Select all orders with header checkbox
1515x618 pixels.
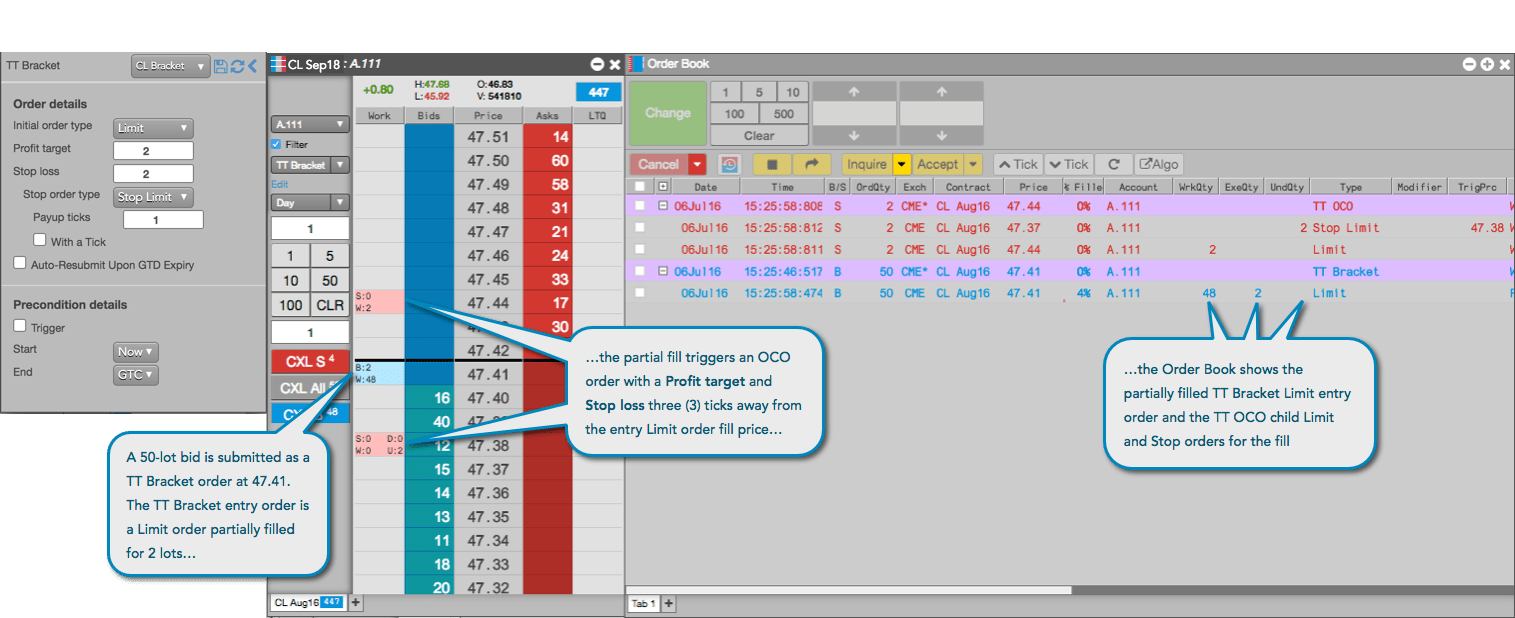(640, 187)
